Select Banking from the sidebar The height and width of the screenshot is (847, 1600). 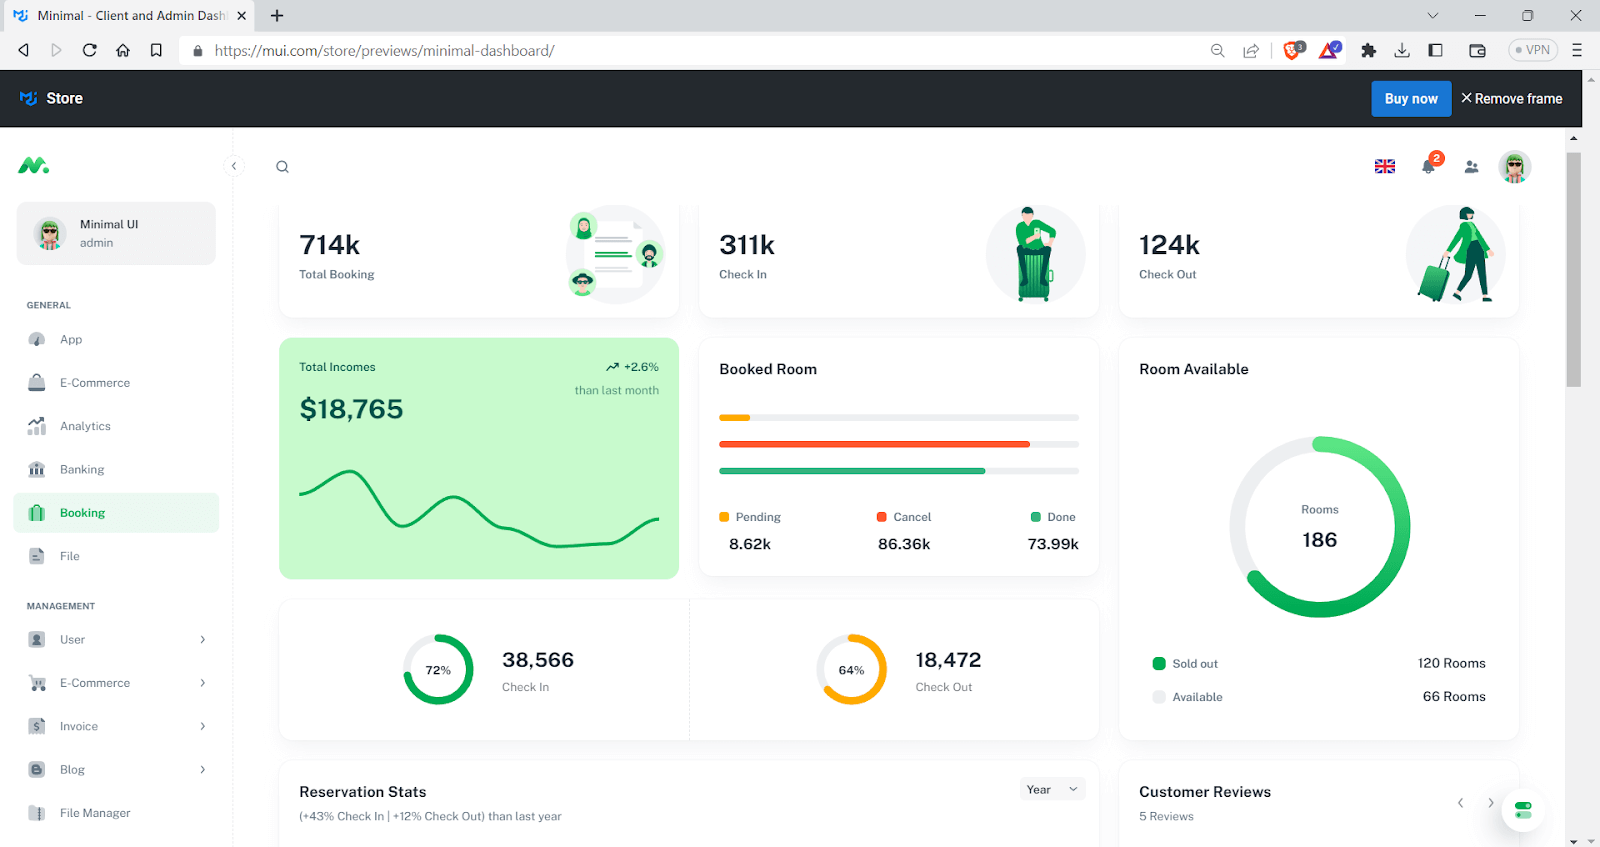pos(82,470)
